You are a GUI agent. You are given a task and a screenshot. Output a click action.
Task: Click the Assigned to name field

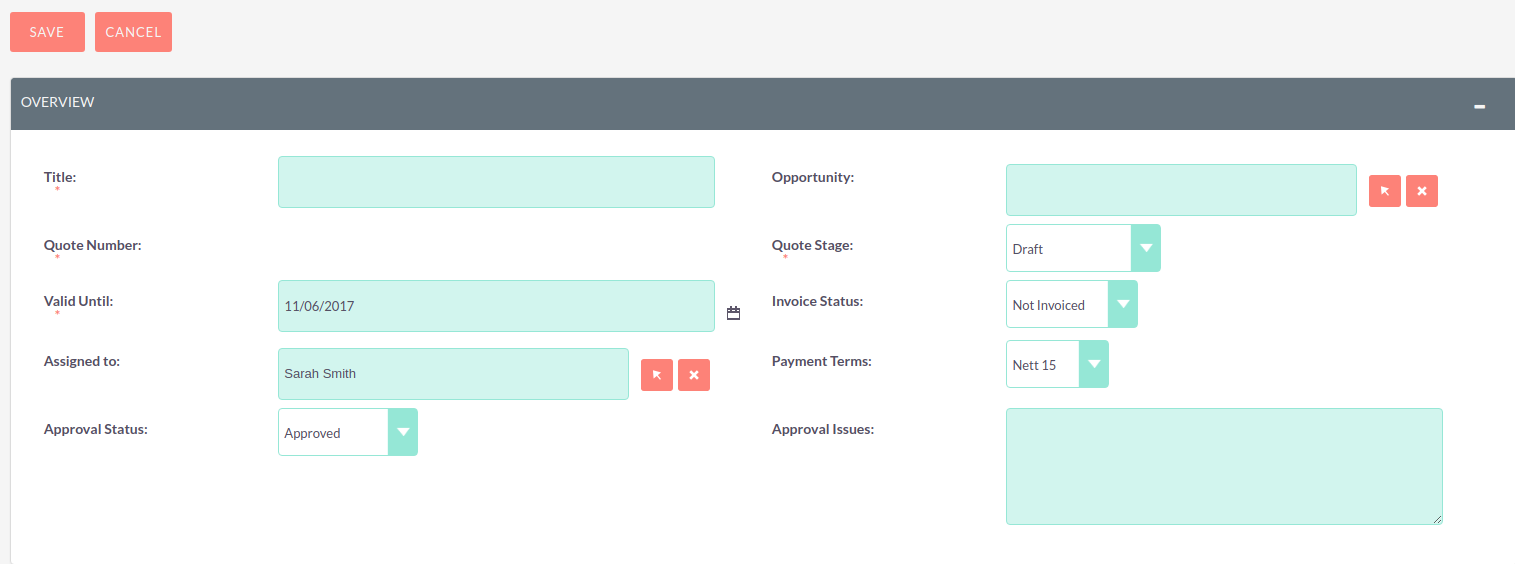pyautogui.click(x=453, y=374)
